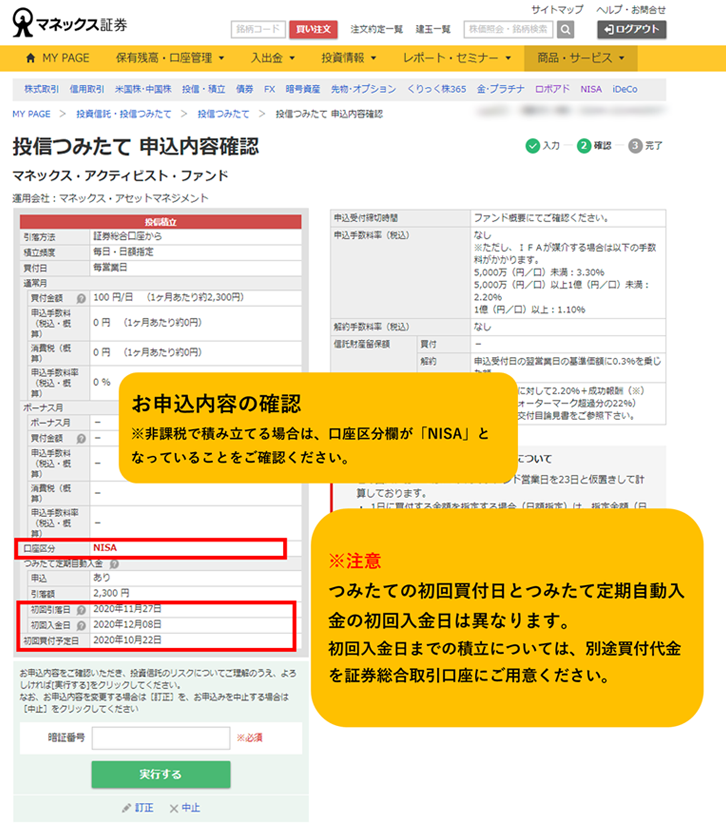Click help icon next to 初回入金日
726x834 pixels.
(x=81, y=625)
